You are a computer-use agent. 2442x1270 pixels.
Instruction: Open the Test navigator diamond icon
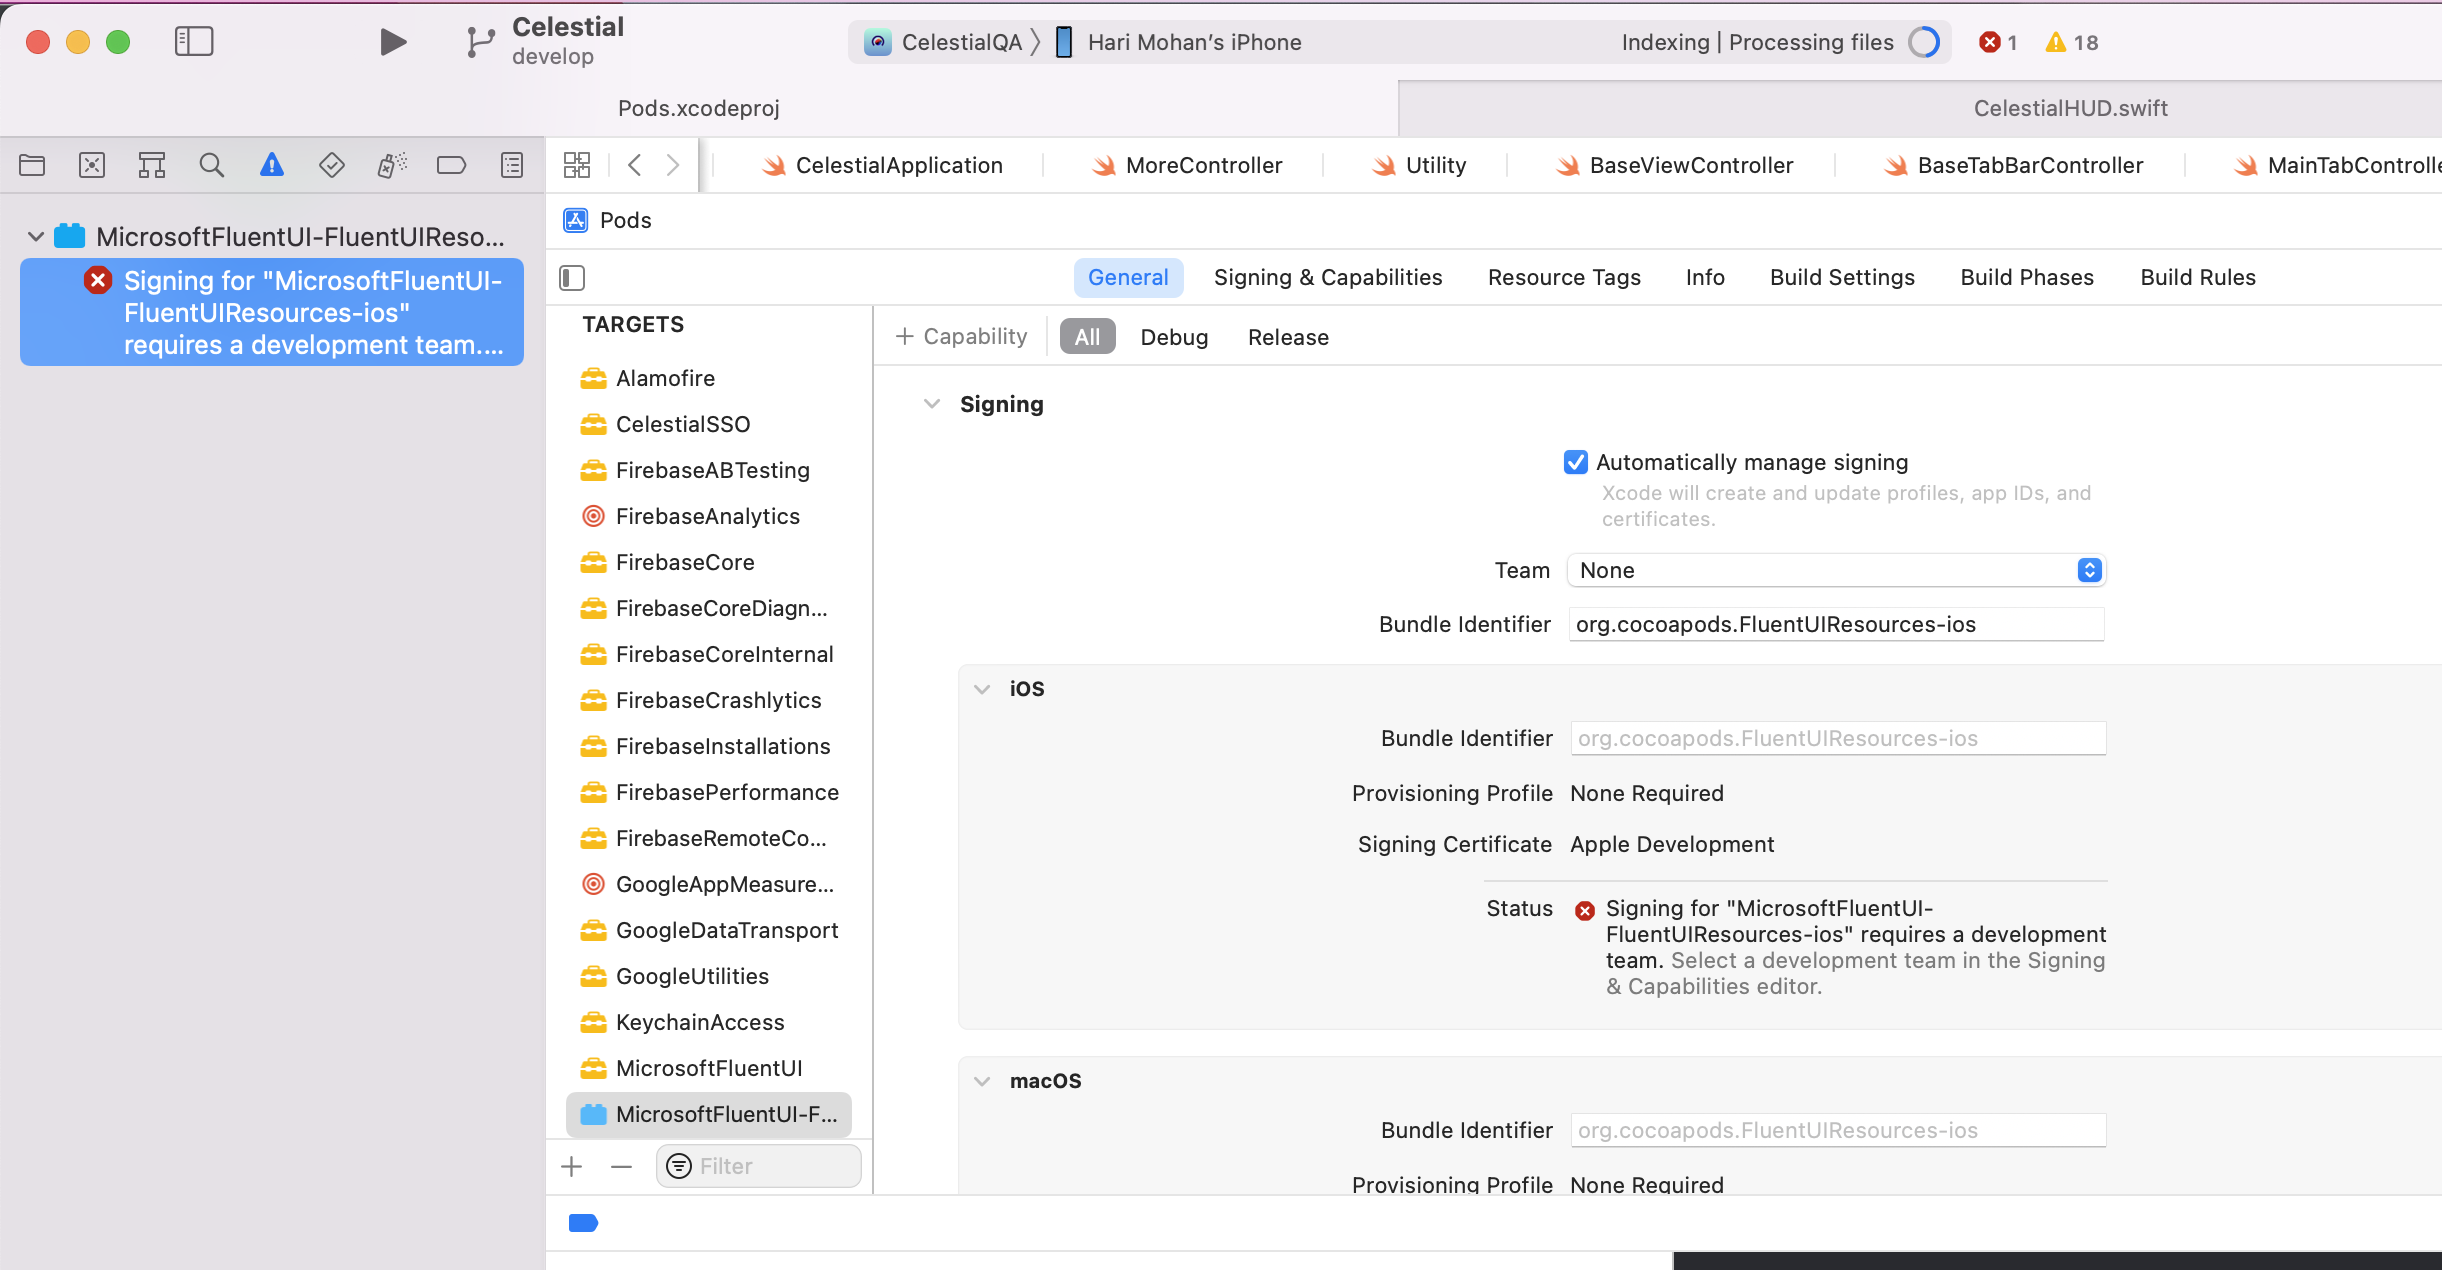pos(332,165)
